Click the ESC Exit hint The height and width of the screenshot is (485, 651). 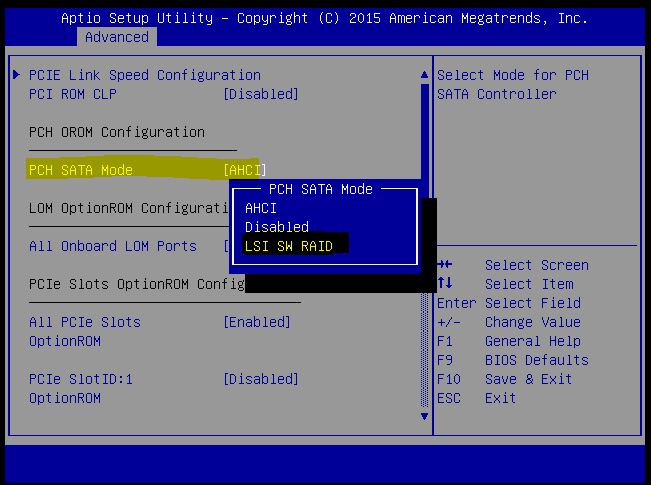[476, 398]
